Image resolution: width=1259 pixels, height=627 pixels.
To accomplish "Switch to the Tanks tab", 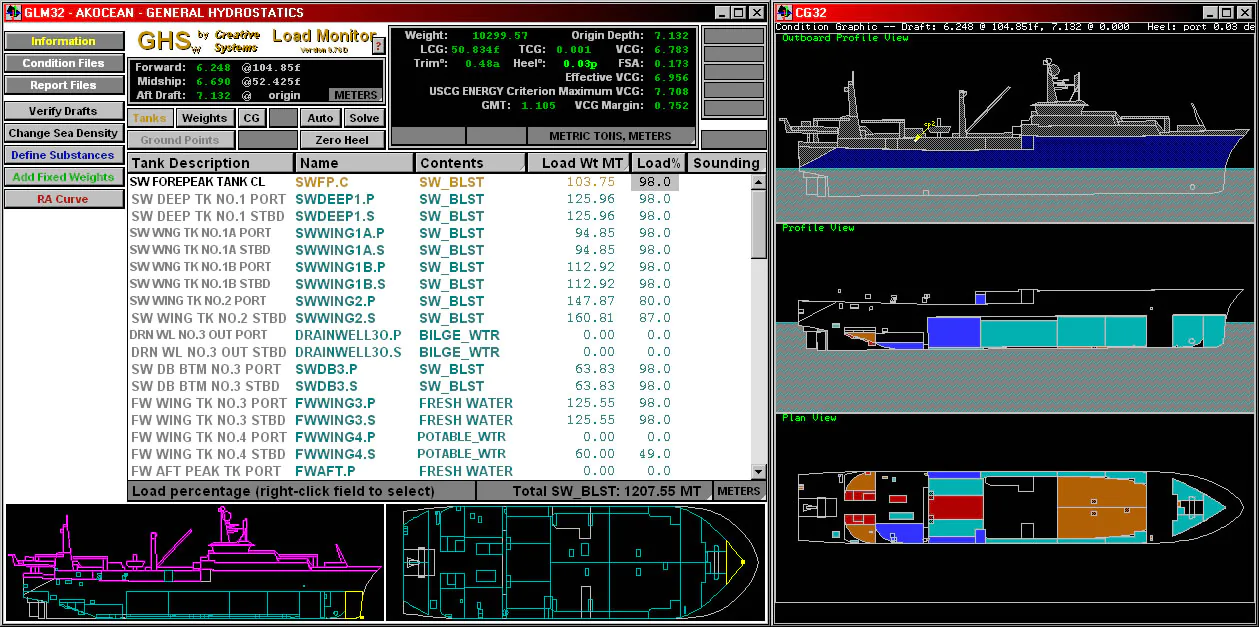I will [x=150, y=118].
